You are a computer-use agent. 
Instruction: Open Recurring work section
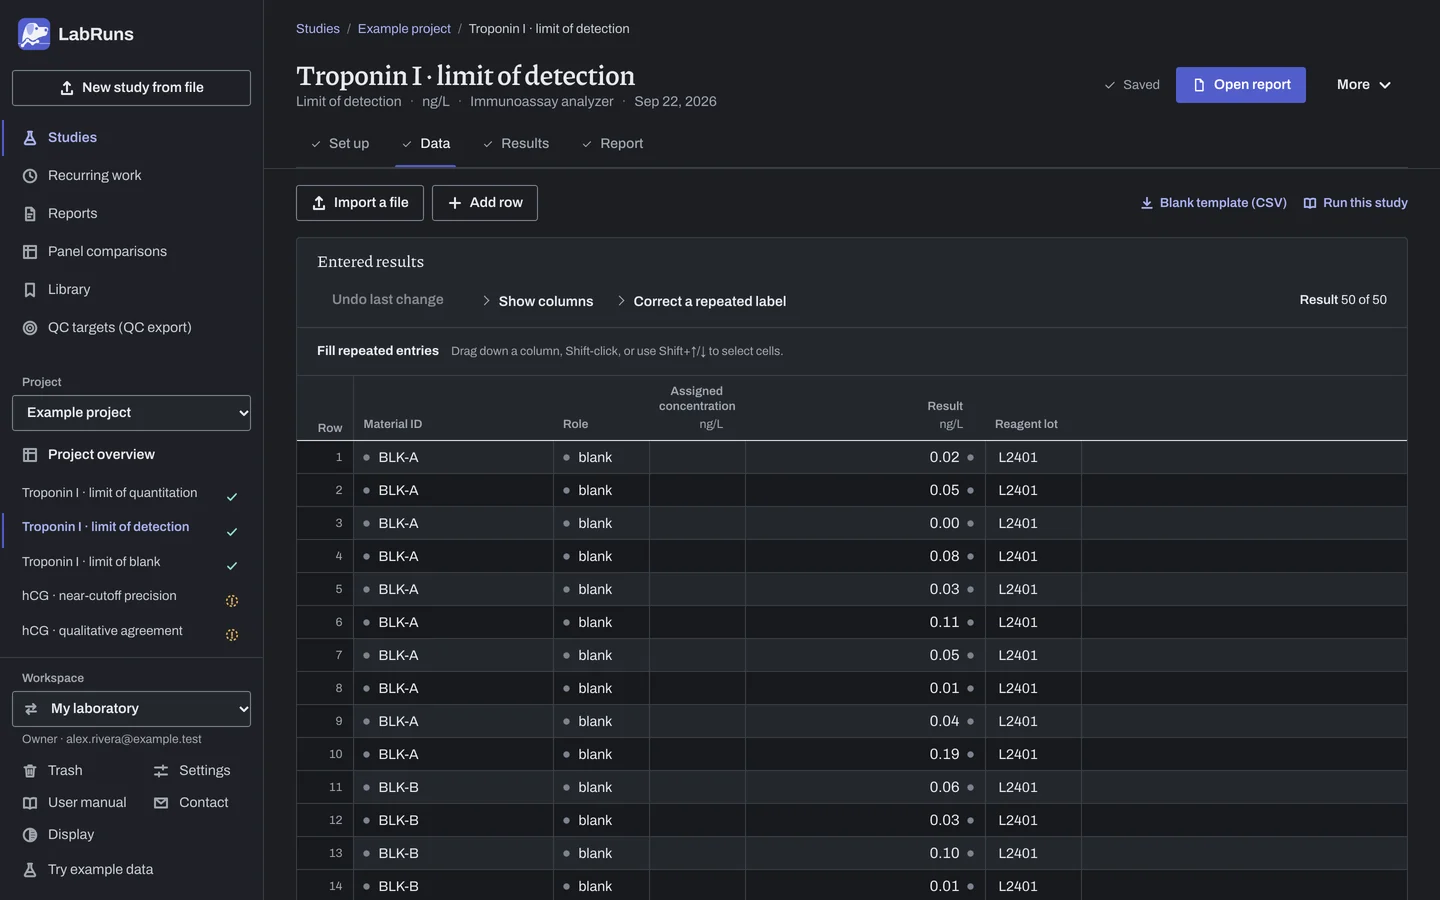[x=132, y=176]
